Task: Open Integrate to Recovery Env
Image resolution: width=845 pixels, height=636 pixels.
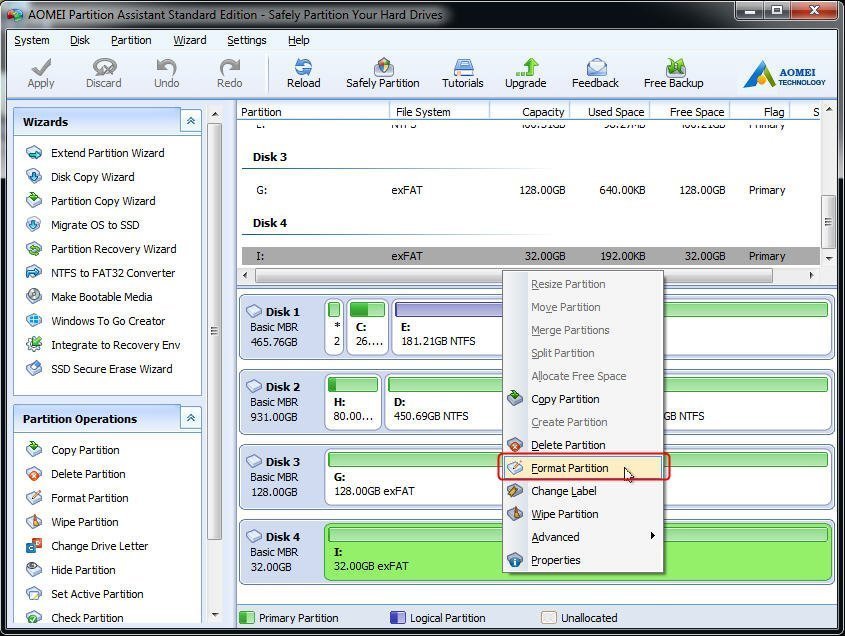Action: coord(103,345)
